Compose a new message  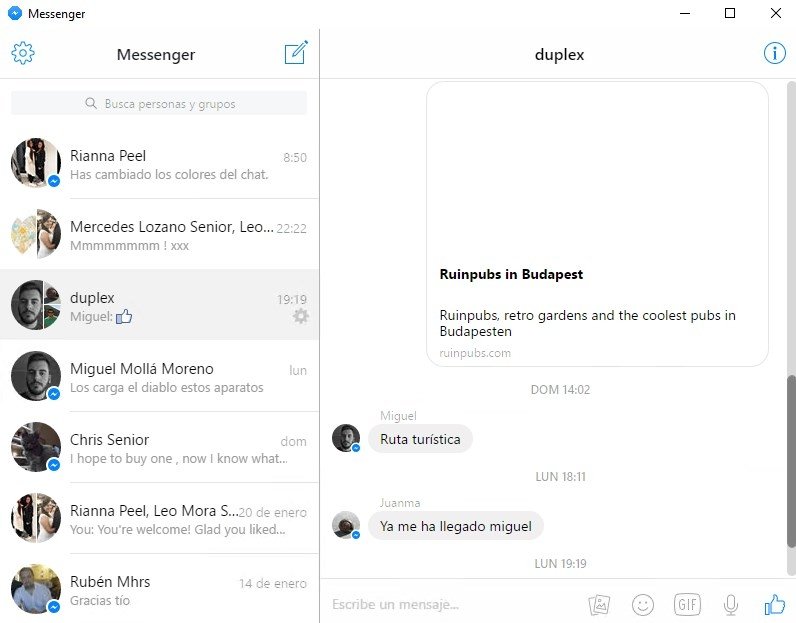(x=296, y=52)
